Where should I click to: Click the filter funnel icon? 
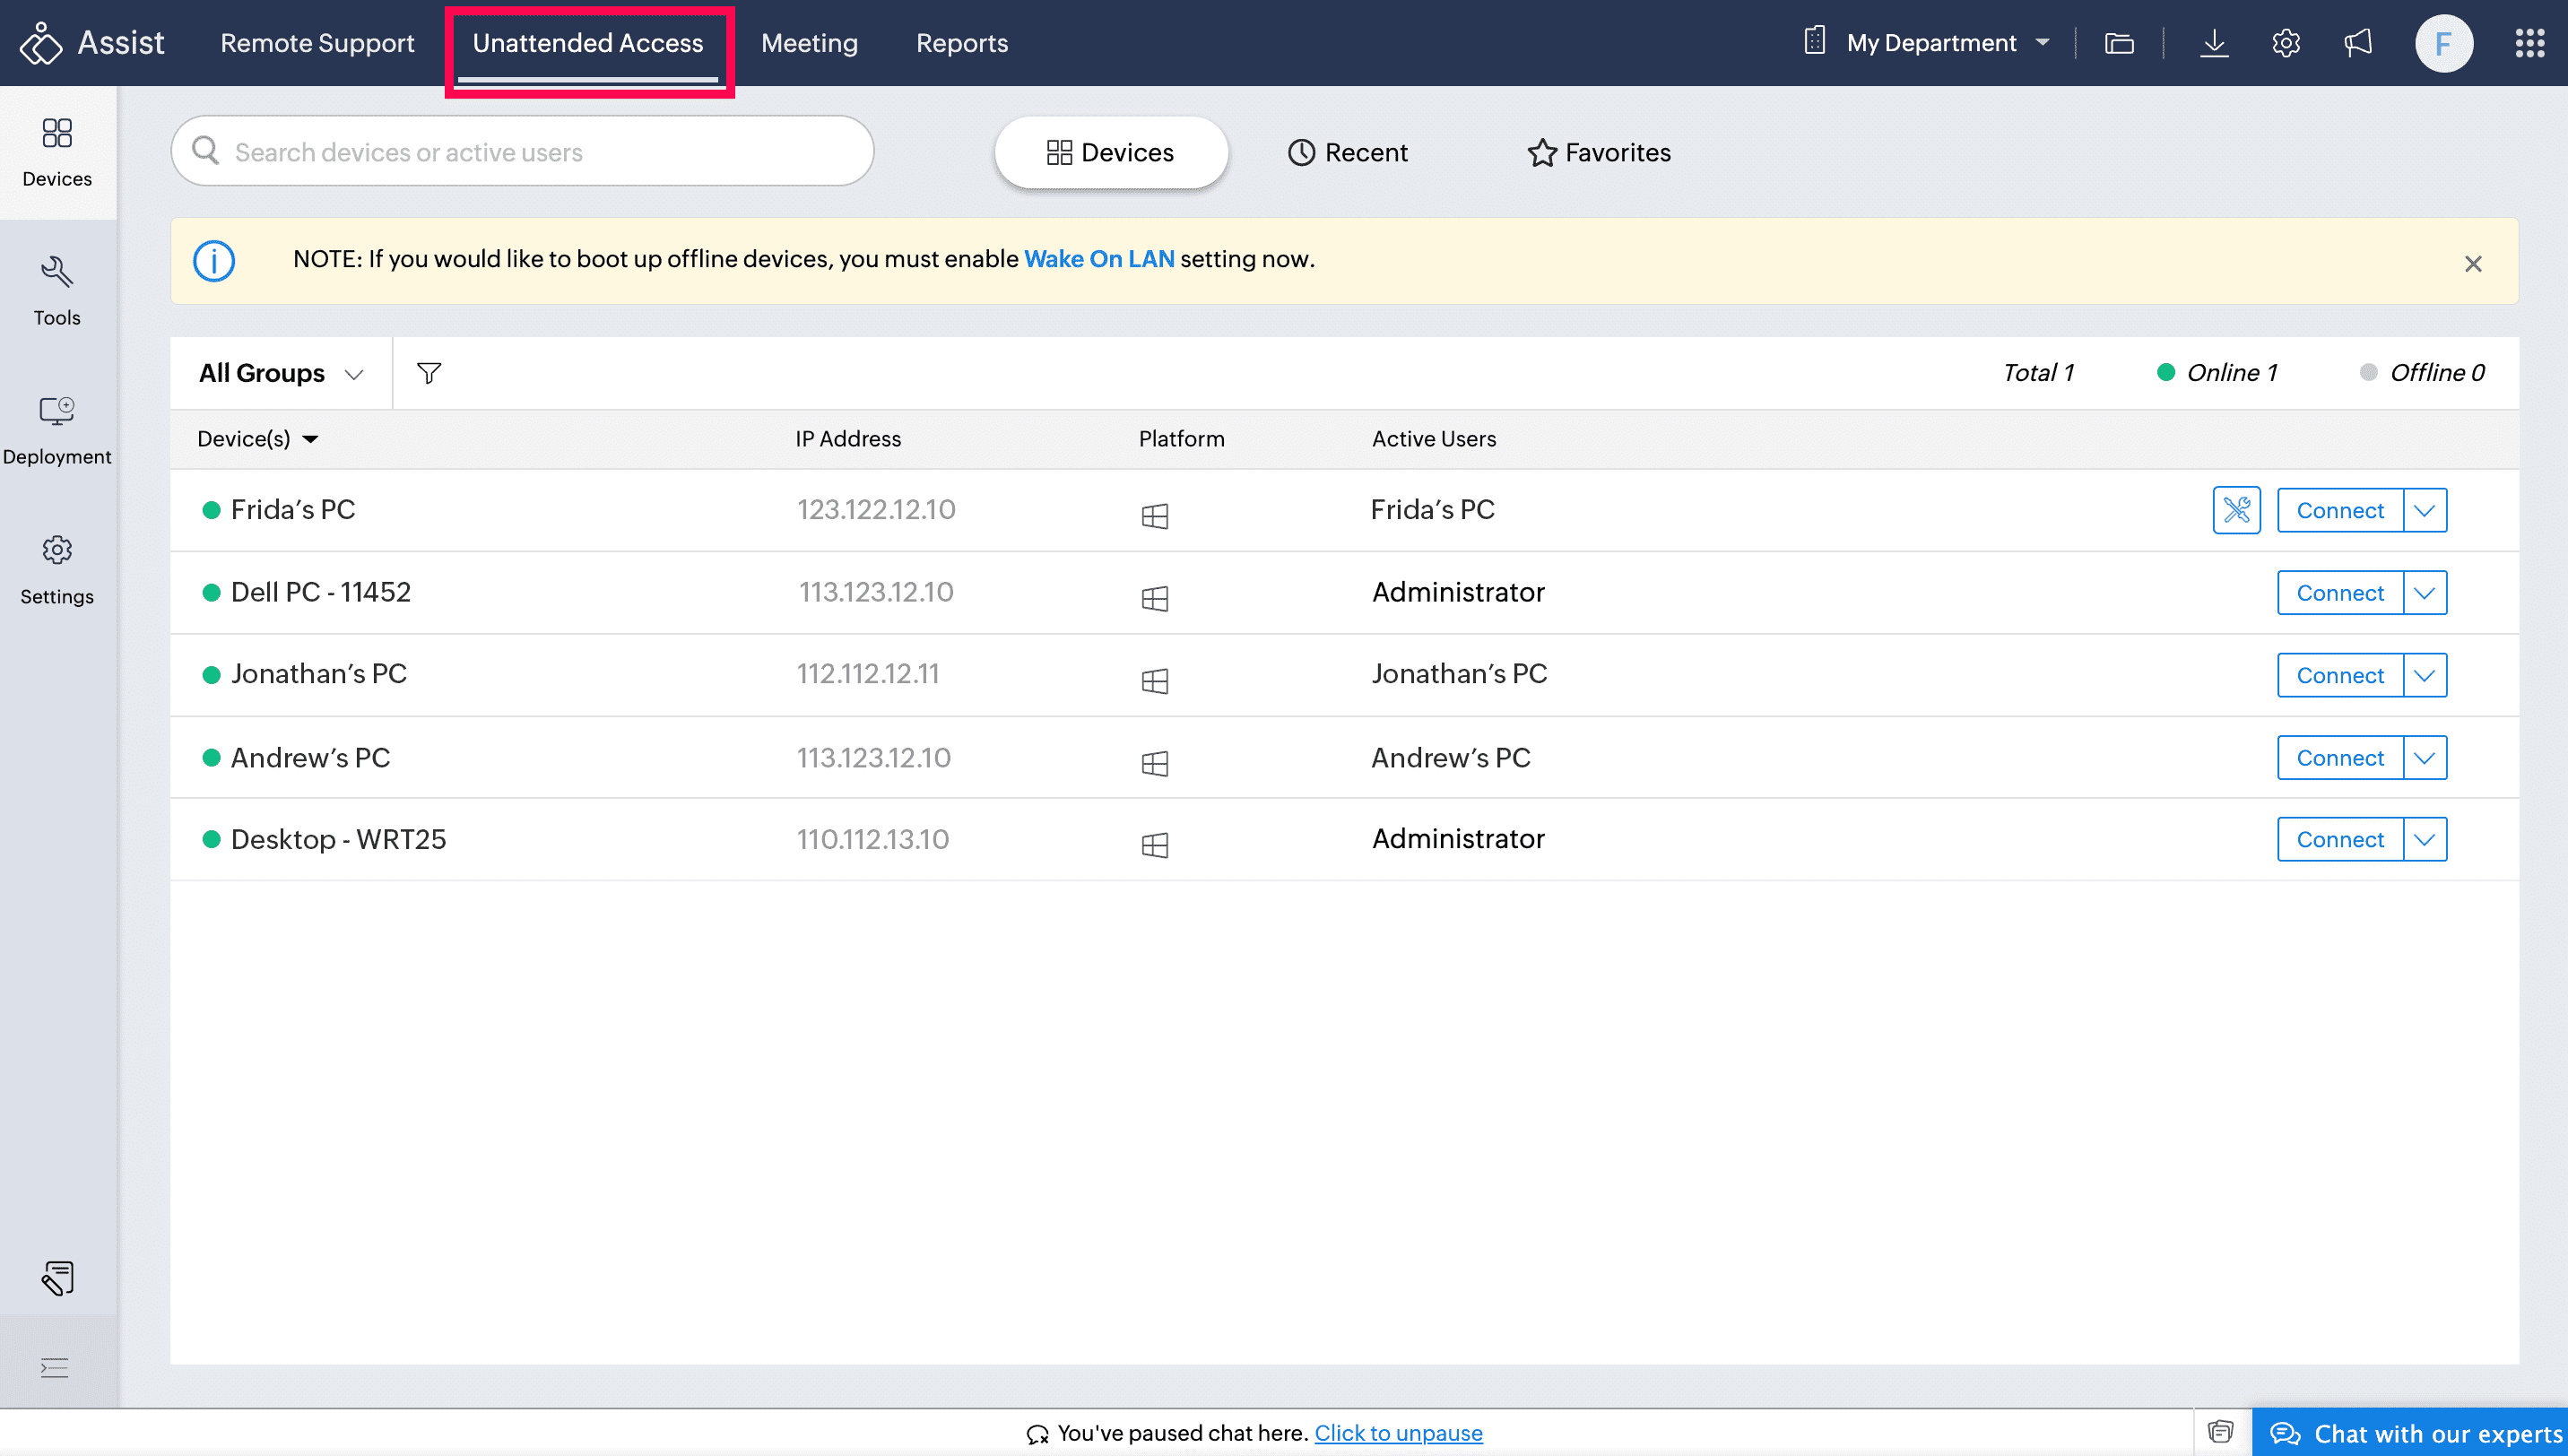pos(429,373)
